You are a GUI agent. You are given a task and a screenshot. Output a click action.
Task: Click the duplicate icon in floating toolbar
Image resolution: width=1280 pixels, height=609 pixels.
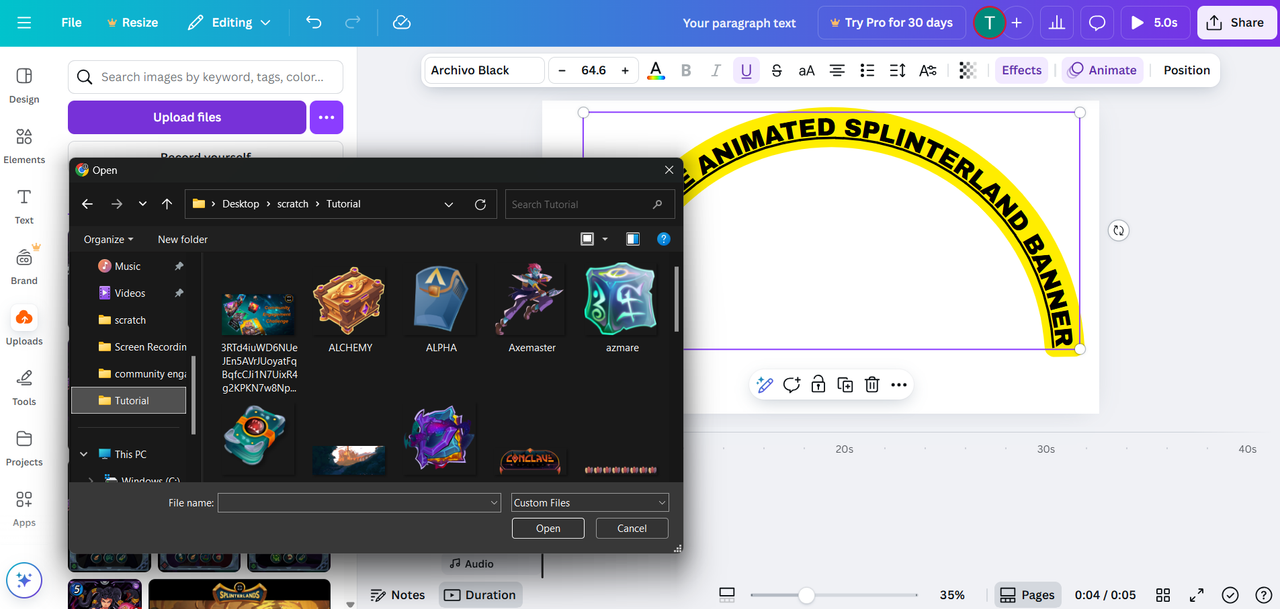[x=845, y=385]
